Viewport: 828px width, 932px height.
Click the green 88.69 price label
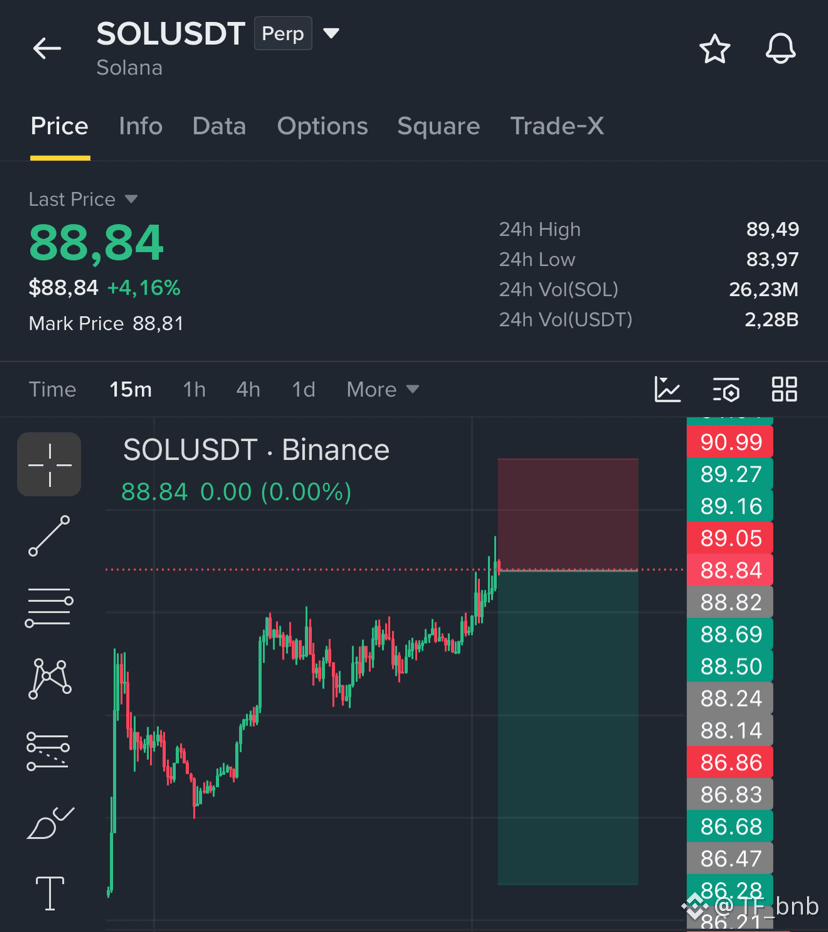click(730, 635)
